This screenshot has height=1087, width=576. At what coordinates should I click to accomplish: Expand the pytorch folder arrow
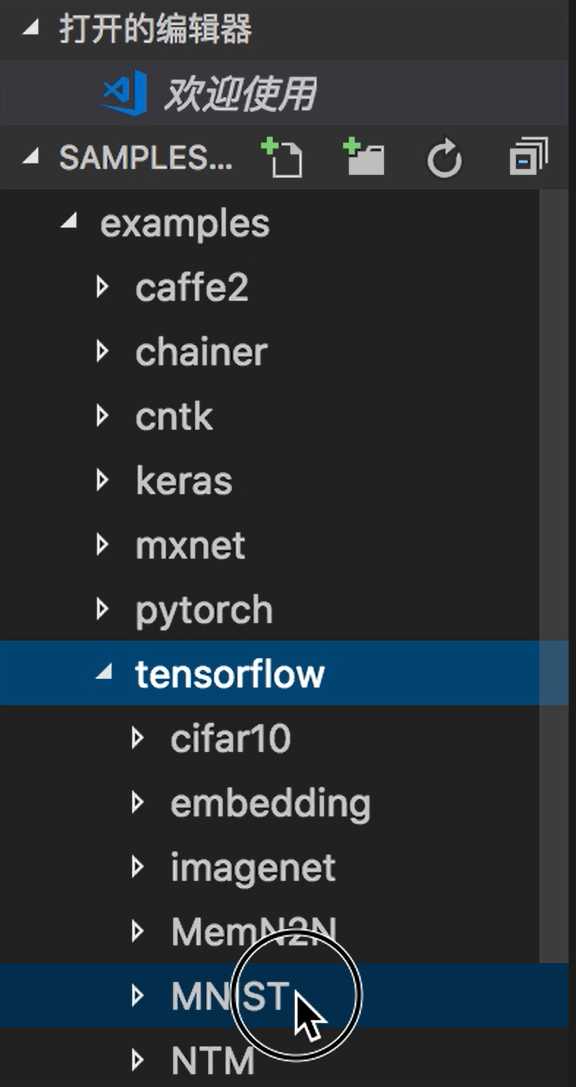click(x=103, y=609)
